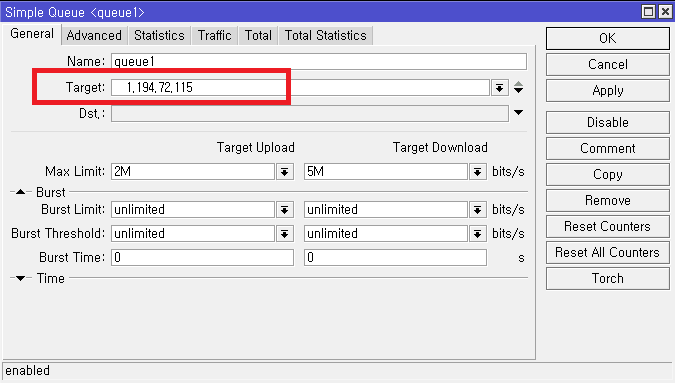Open the Total Statistics tab
Viewport: 675px width, 383px height.
(325, 35)
